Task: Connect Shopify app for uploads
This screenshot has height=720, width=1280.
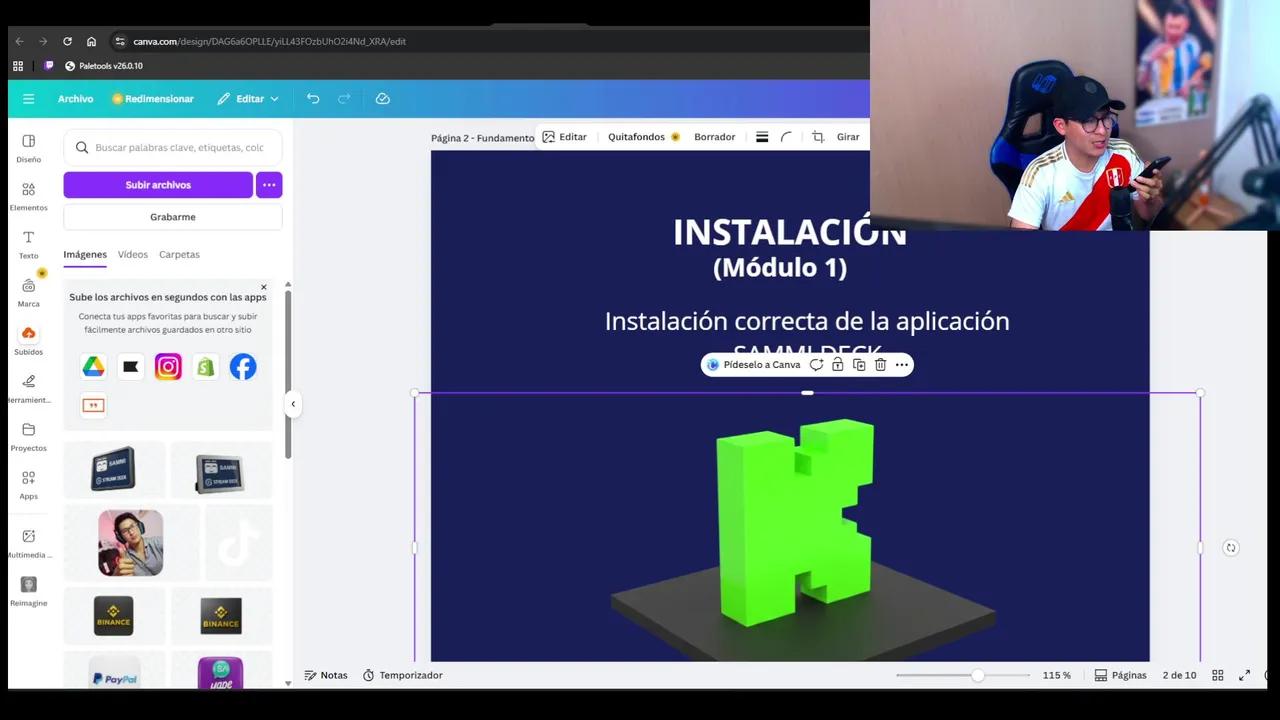Action: [x=205, y=367]
